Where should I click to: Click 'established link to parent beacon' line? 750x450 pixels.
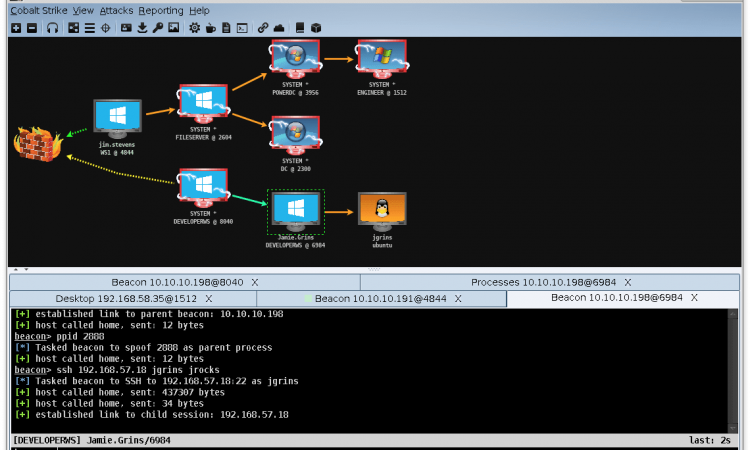[x=149, y=314]
